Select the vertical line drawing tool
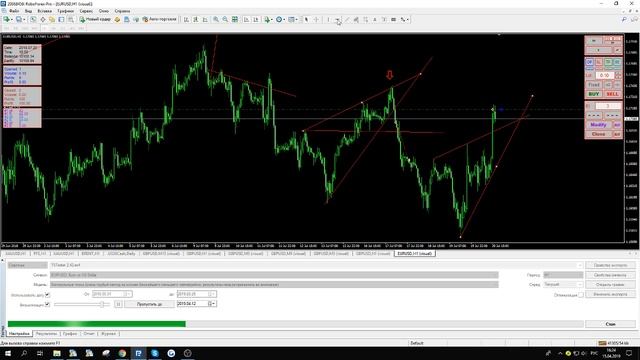Screen dimensions: 640x360 pyautogui.click(x=328, y=19)
